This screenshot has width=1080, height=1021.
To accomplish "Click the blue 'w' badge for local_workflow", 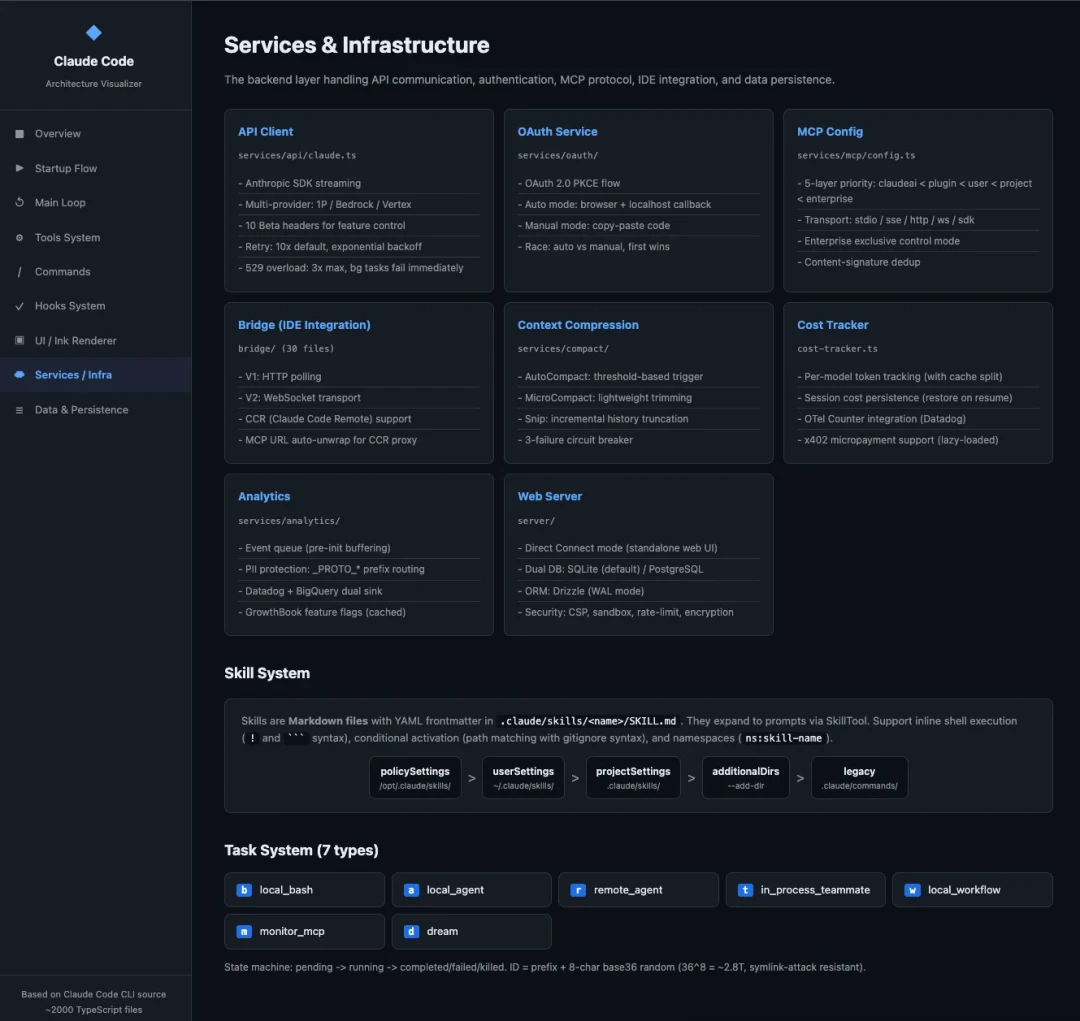I will (x=912, y=890).
